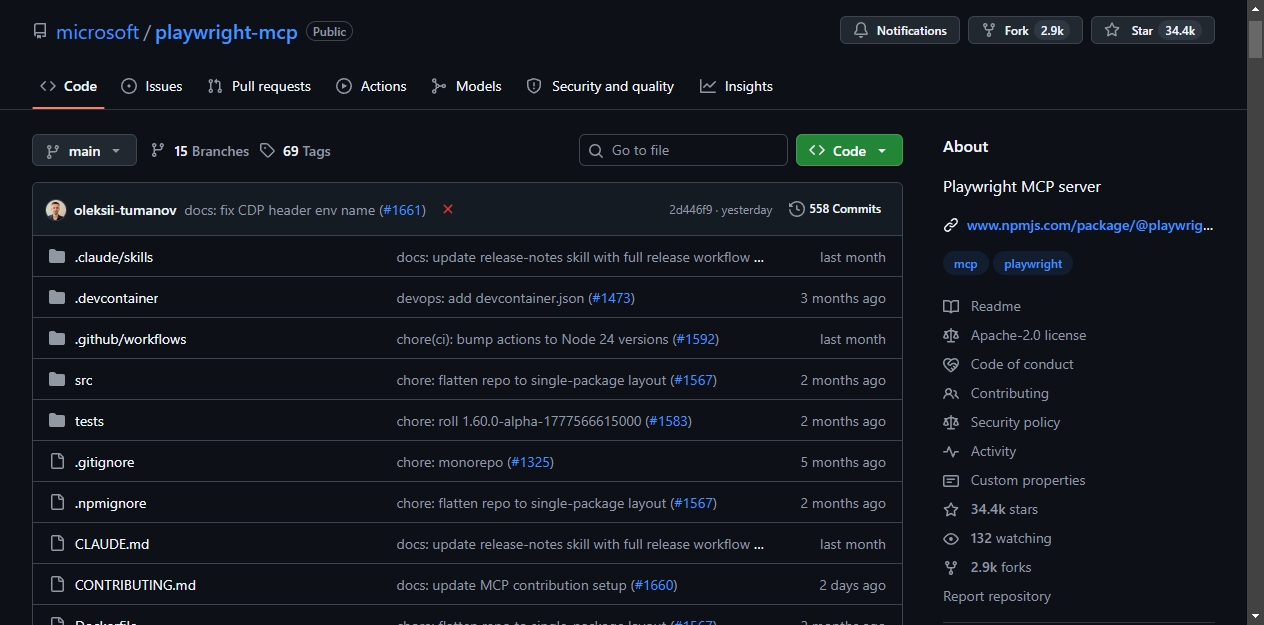
Task: Click the page vertical scrollbar thumb
Action: pos(1255,38)
